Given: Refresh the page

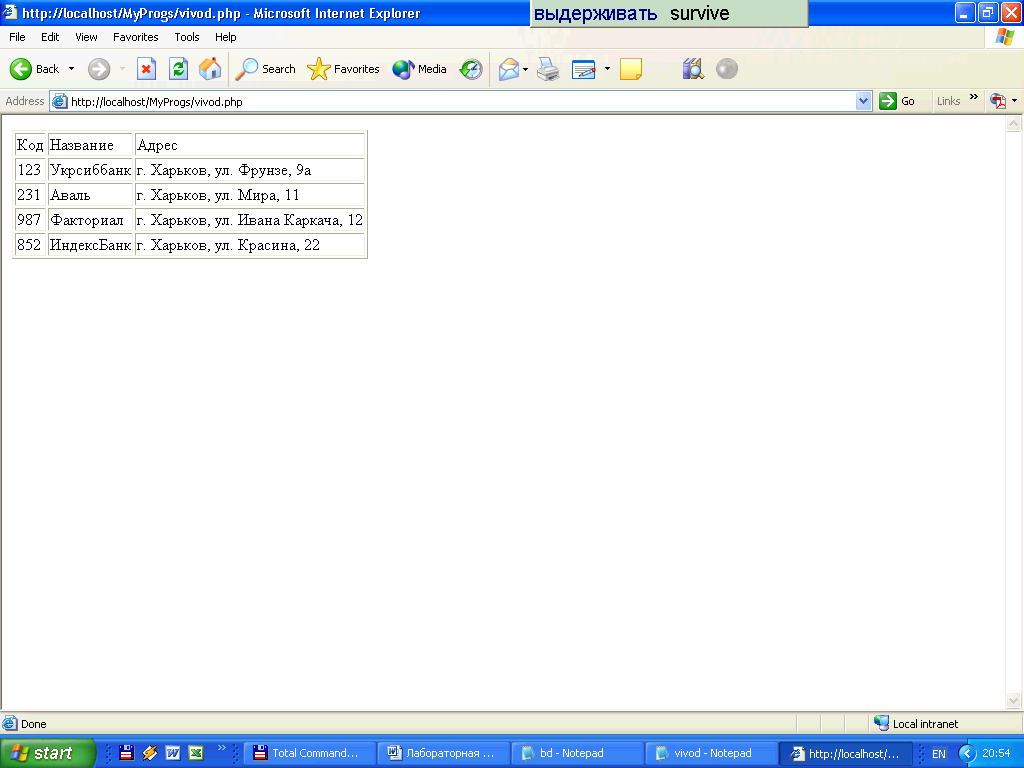Looking at the screenshot, I should pyautogui.click(x=178, y=69).
